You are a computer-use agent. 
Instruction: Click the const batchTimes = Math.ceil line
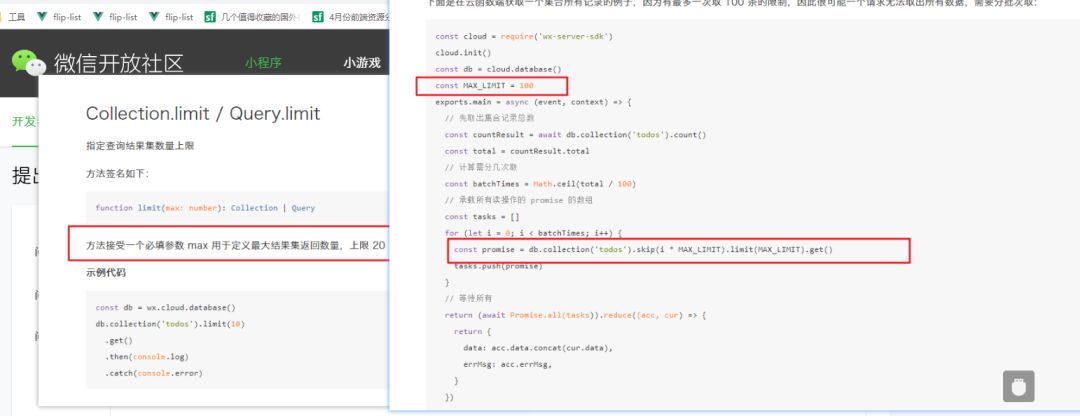point(540,184)
